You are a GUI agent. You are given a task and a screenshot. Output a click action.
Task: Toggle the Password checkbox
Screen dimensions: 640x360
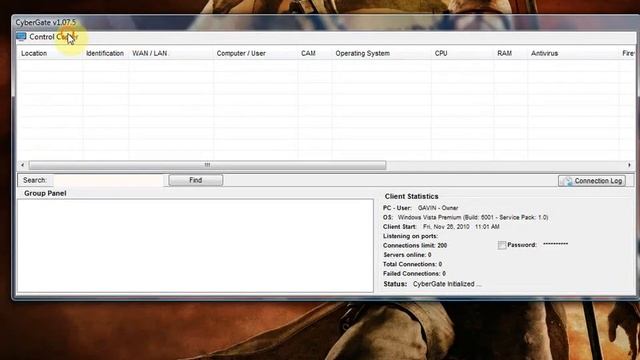tap(502, 245)
